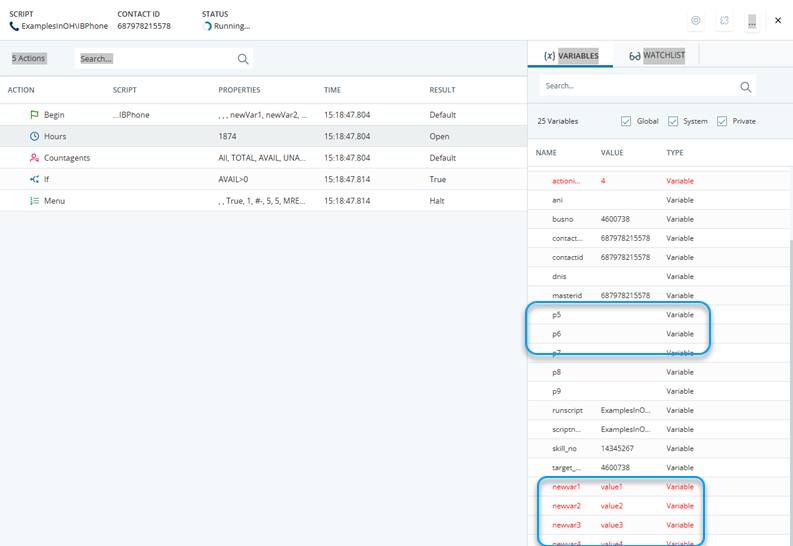
Task: Click the variables search magnifier icon
Action: click(x=745, y=87)
